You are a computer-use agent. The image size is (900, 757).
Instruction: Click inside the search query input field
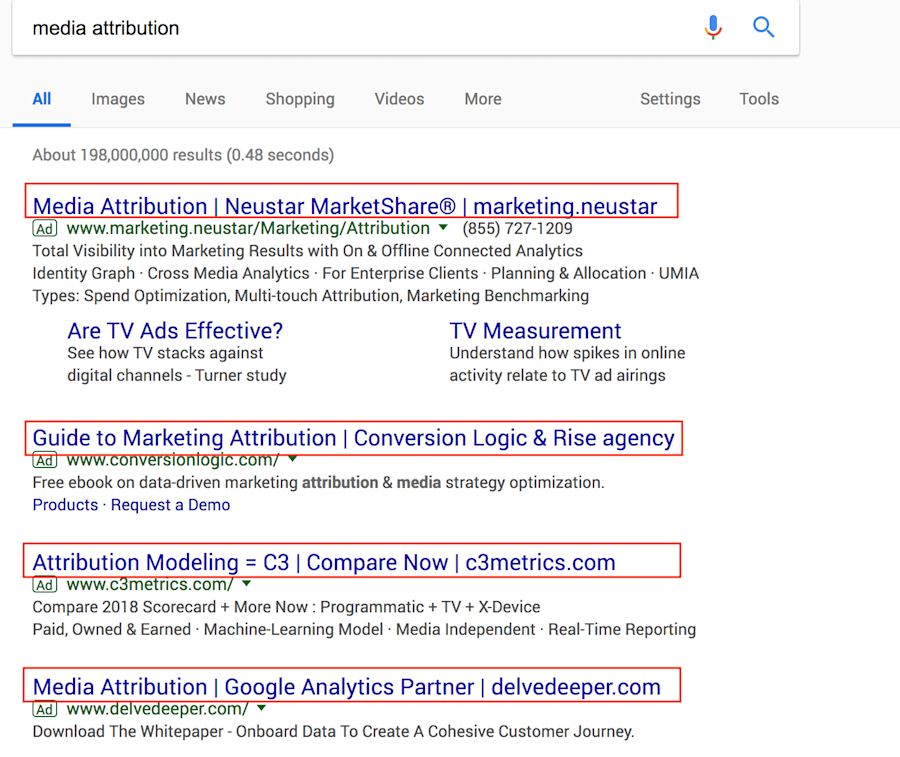point(300,28)
